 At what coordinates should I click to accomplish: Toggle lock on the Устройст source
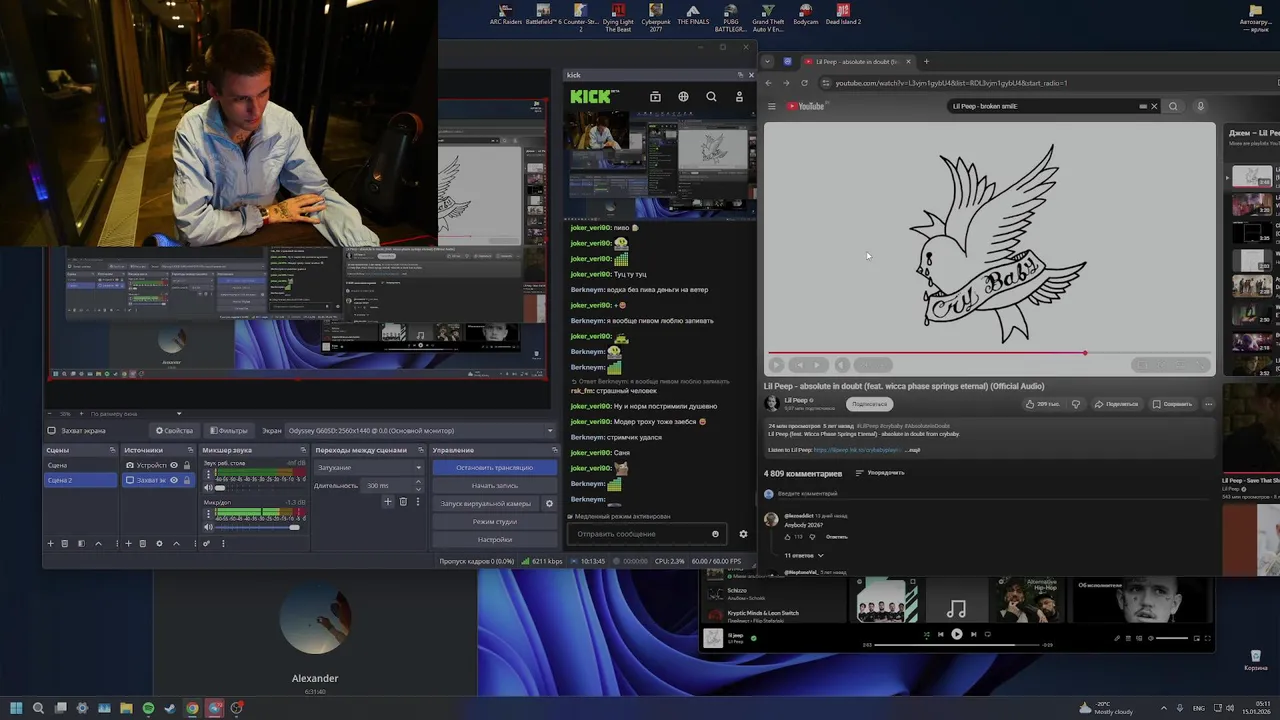(x=186, y=465)
